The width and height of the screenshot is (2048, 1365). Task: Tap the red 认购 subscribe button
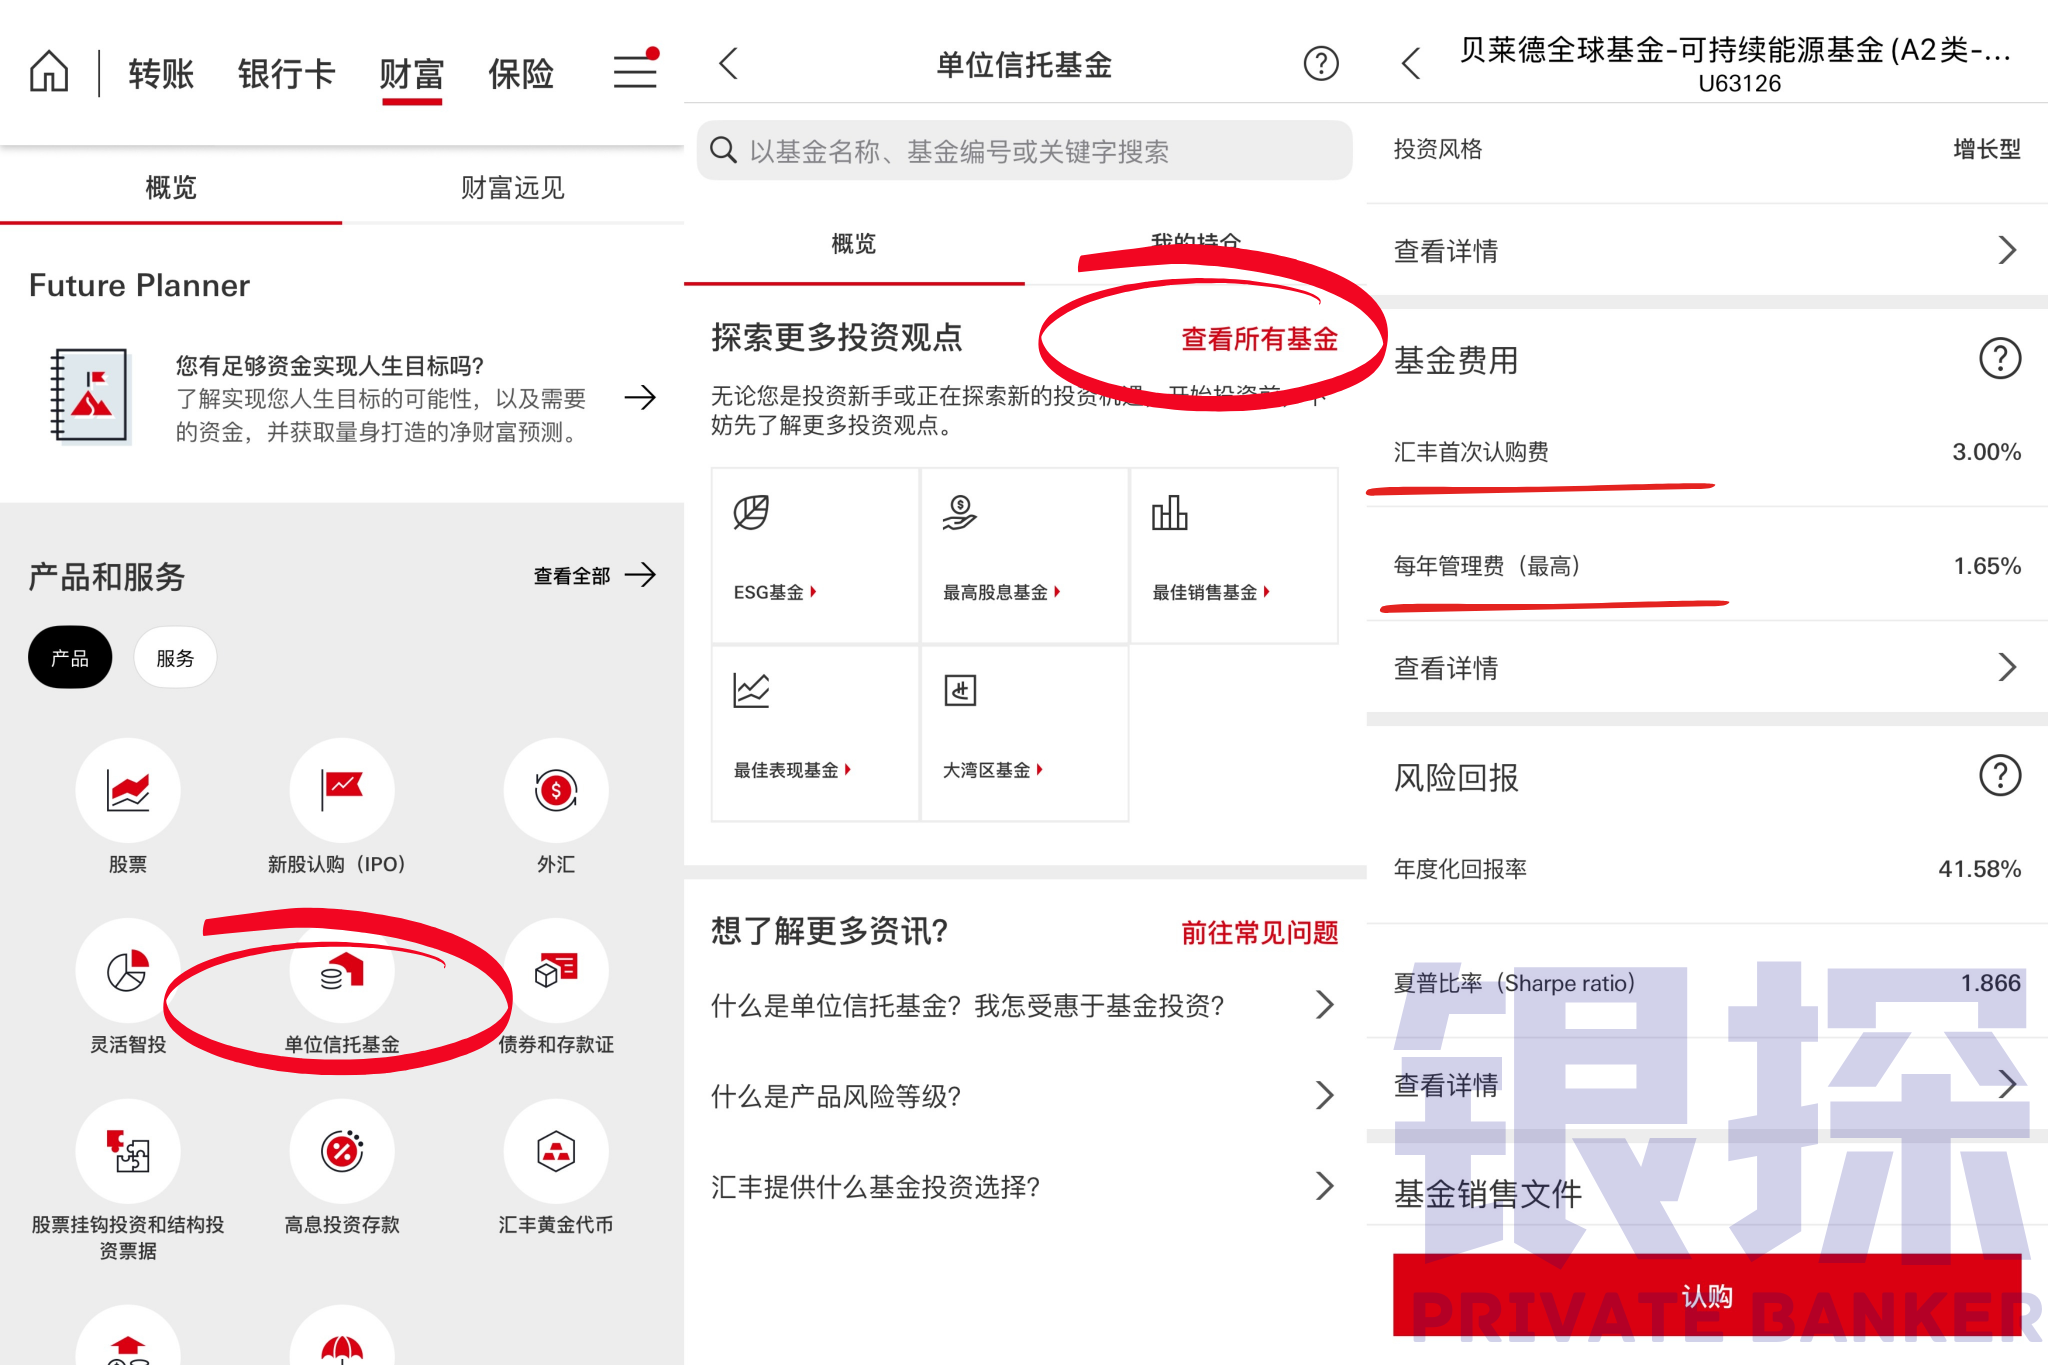(1707, 1296)
